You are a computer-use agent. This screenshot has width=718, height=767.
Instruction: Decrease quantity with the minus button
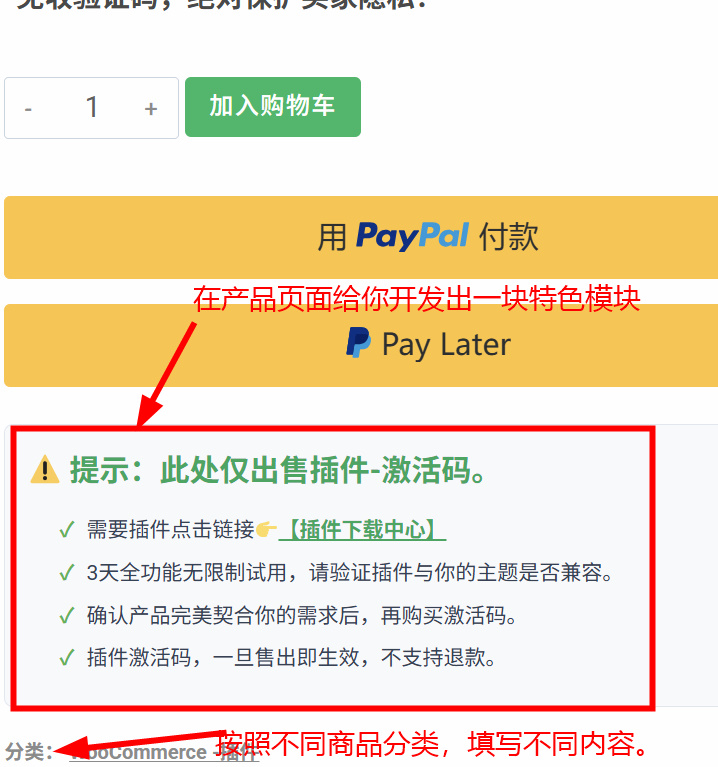point(28,108)
